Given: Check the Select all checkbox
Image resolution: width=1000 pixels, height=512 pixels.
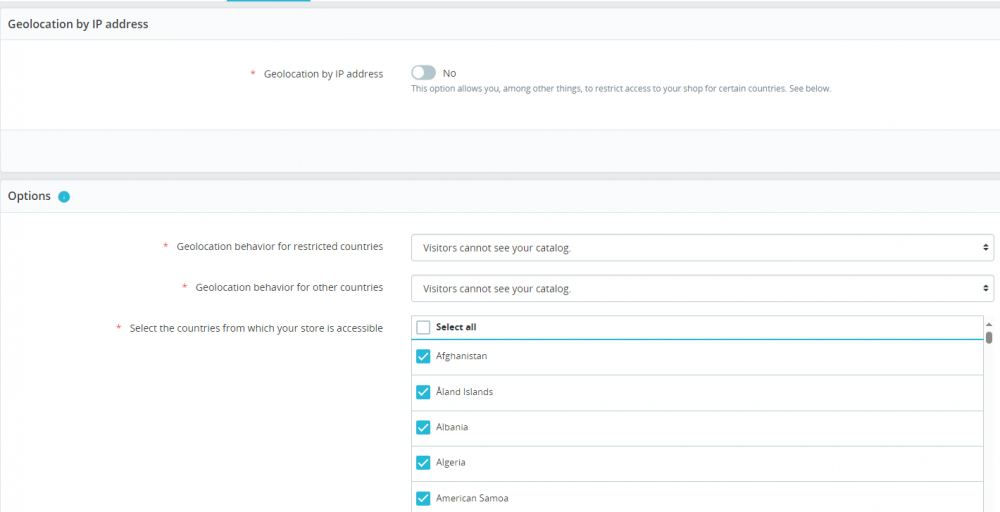Looking at the screenshot, I should [423, 327].
